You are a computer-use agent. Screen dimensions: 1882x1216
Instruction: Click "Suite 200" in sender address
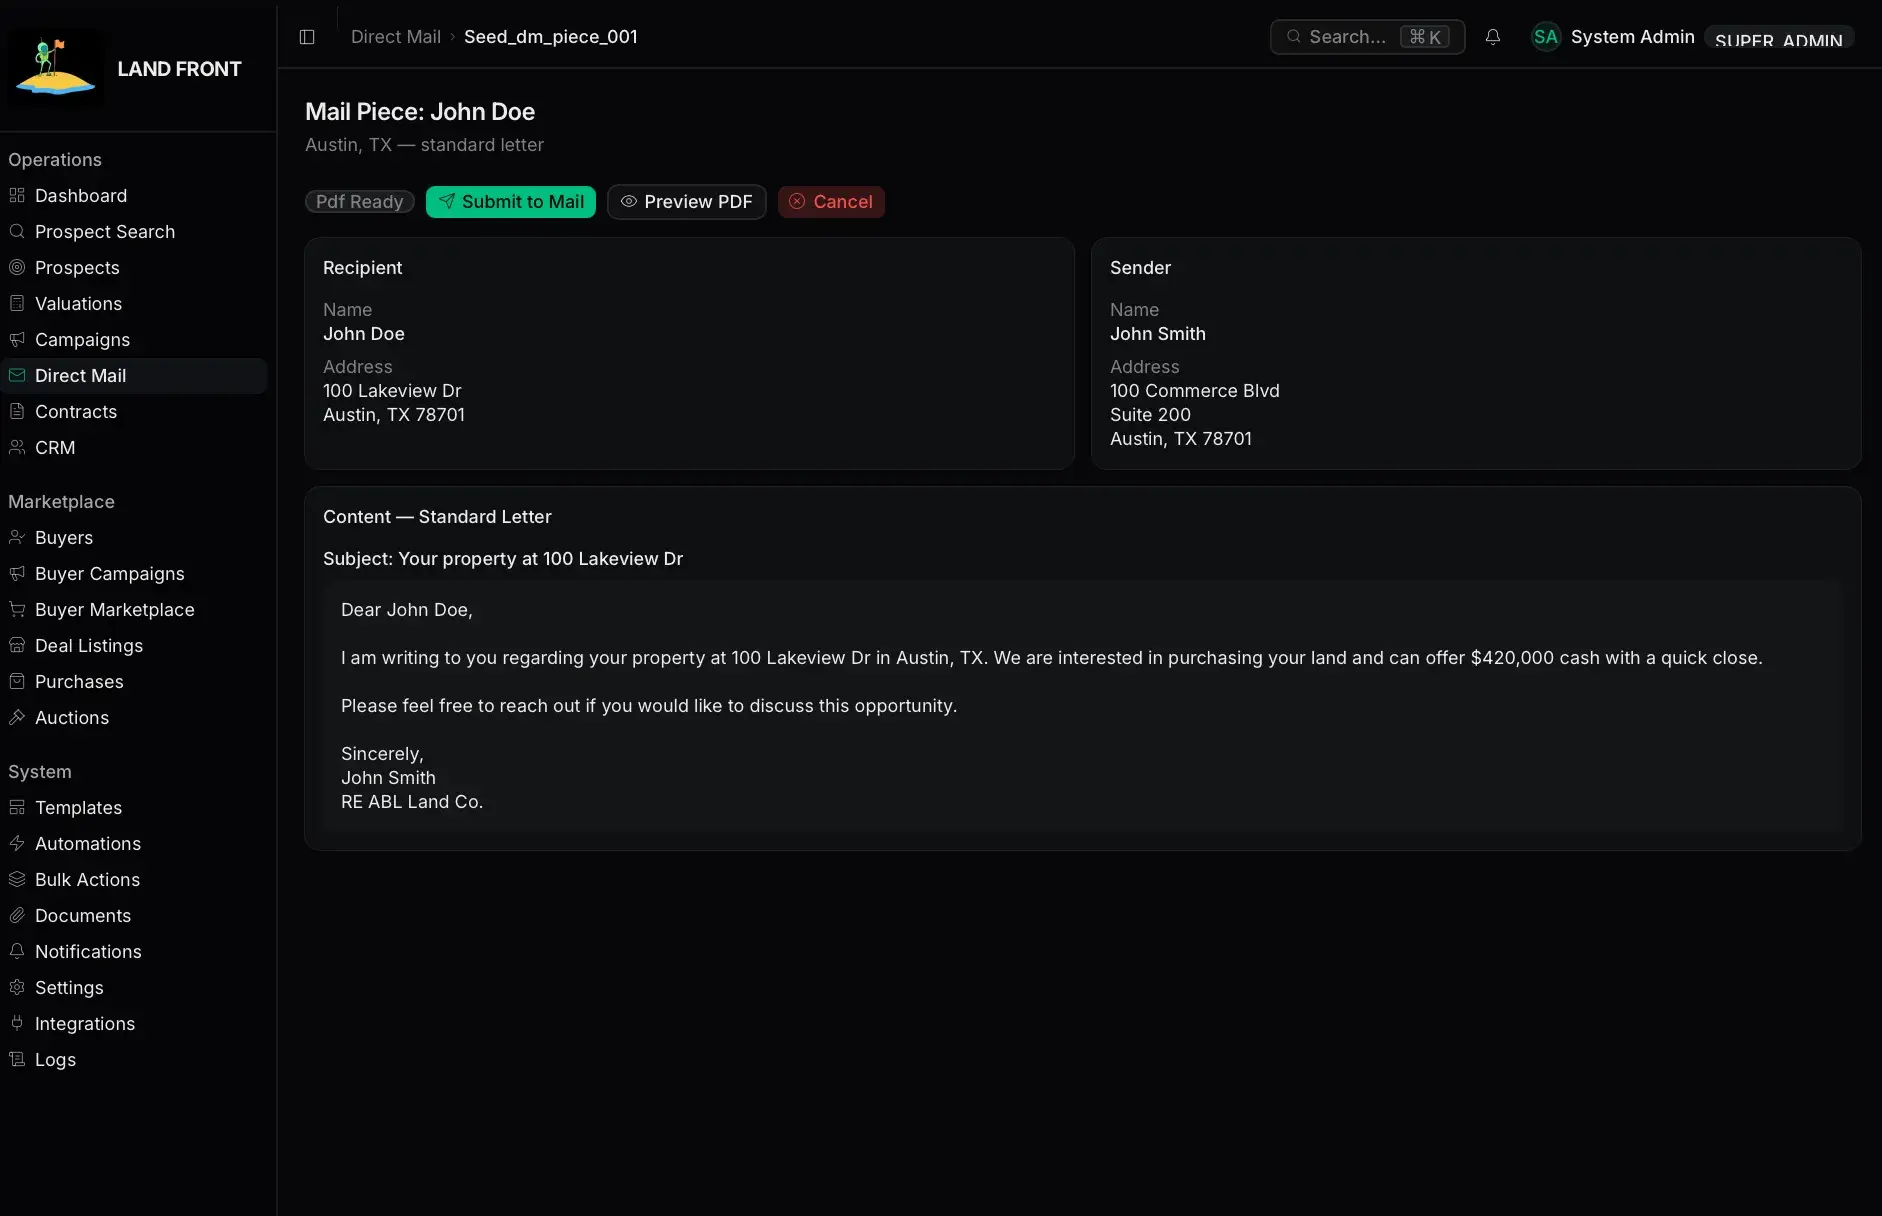coord(1150,415)
